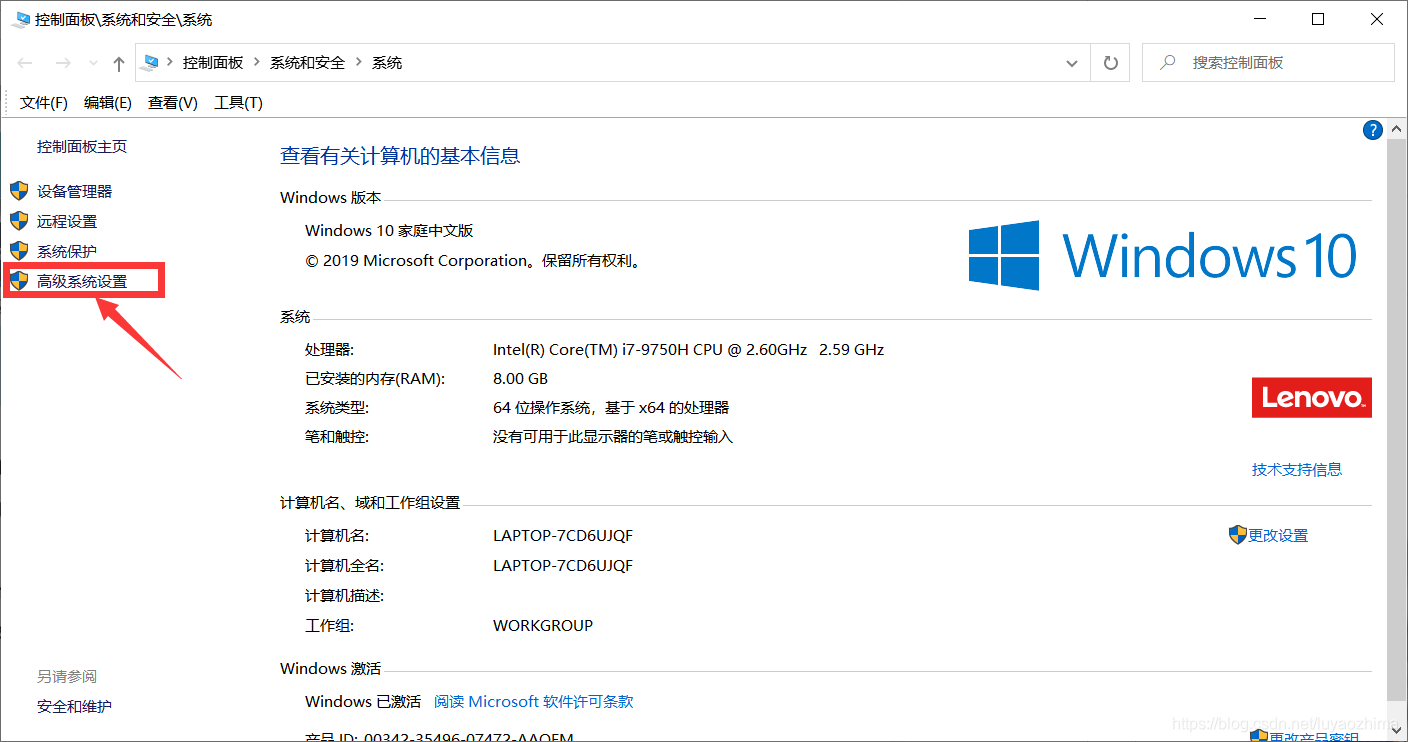Click the shield icon beside 更改设置
The height and width of the screenshot is (742, 1408).
click(1238, 535)
